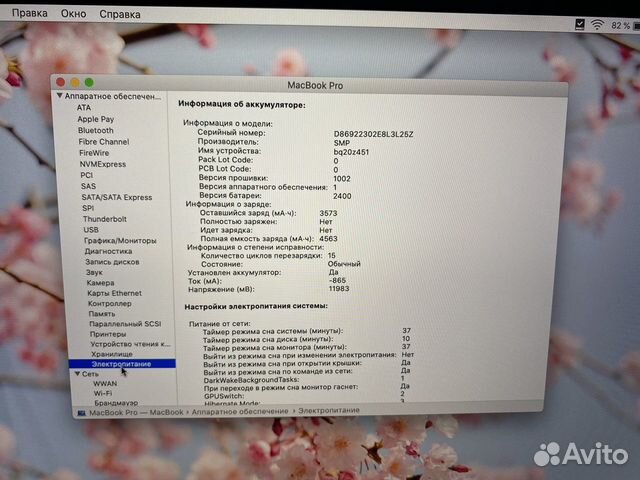
Task: Click Настройки электропитания системы heading
Action: click(x=256, y=306)
